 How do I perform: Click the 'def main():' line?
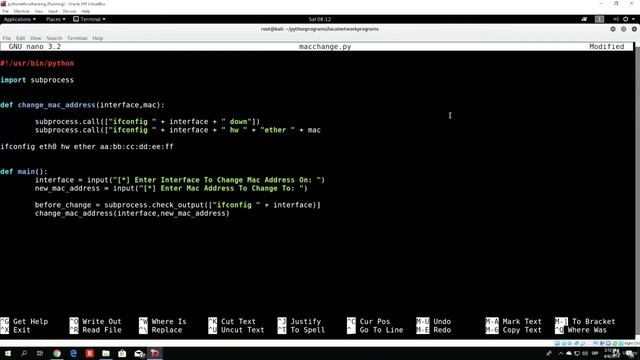click(24, 171)
